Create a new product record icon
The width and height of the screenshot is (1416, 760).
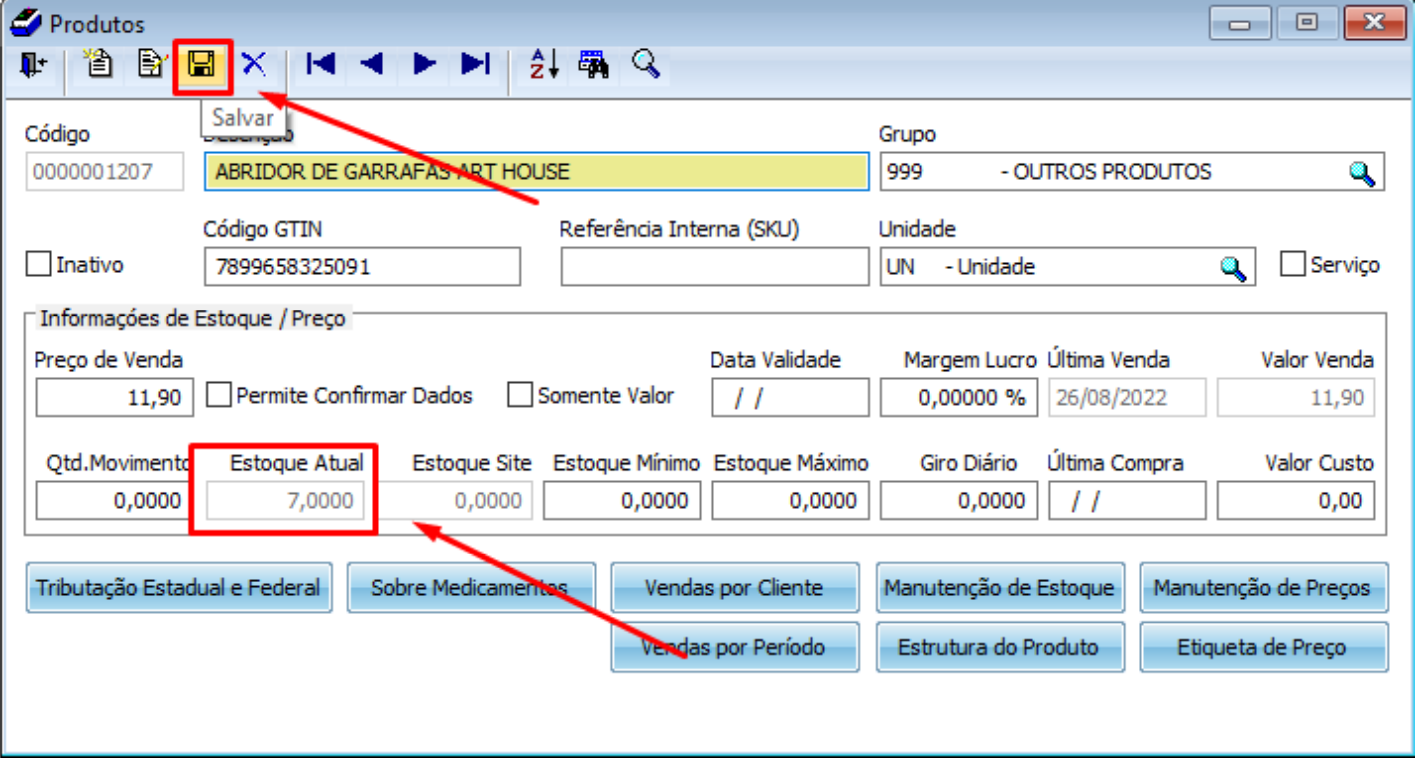98,65
